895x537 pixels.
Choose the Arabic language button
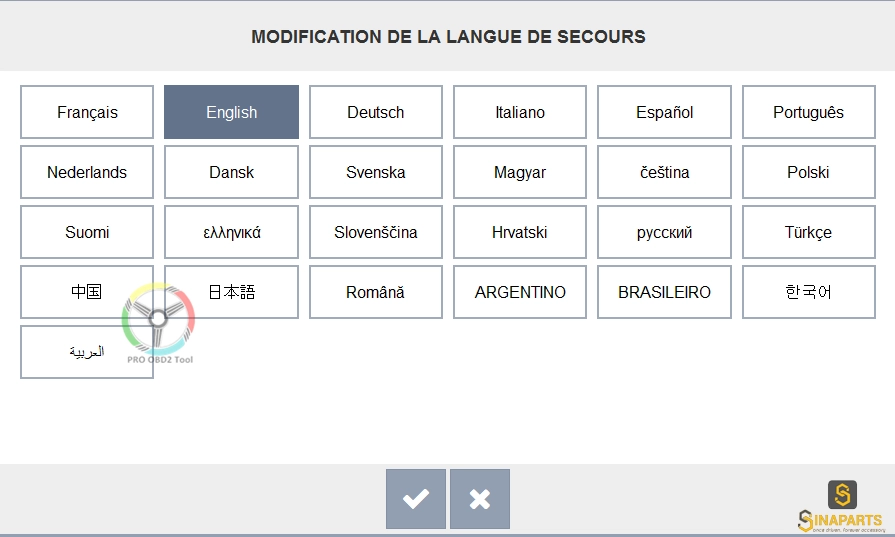coord(87,352)
